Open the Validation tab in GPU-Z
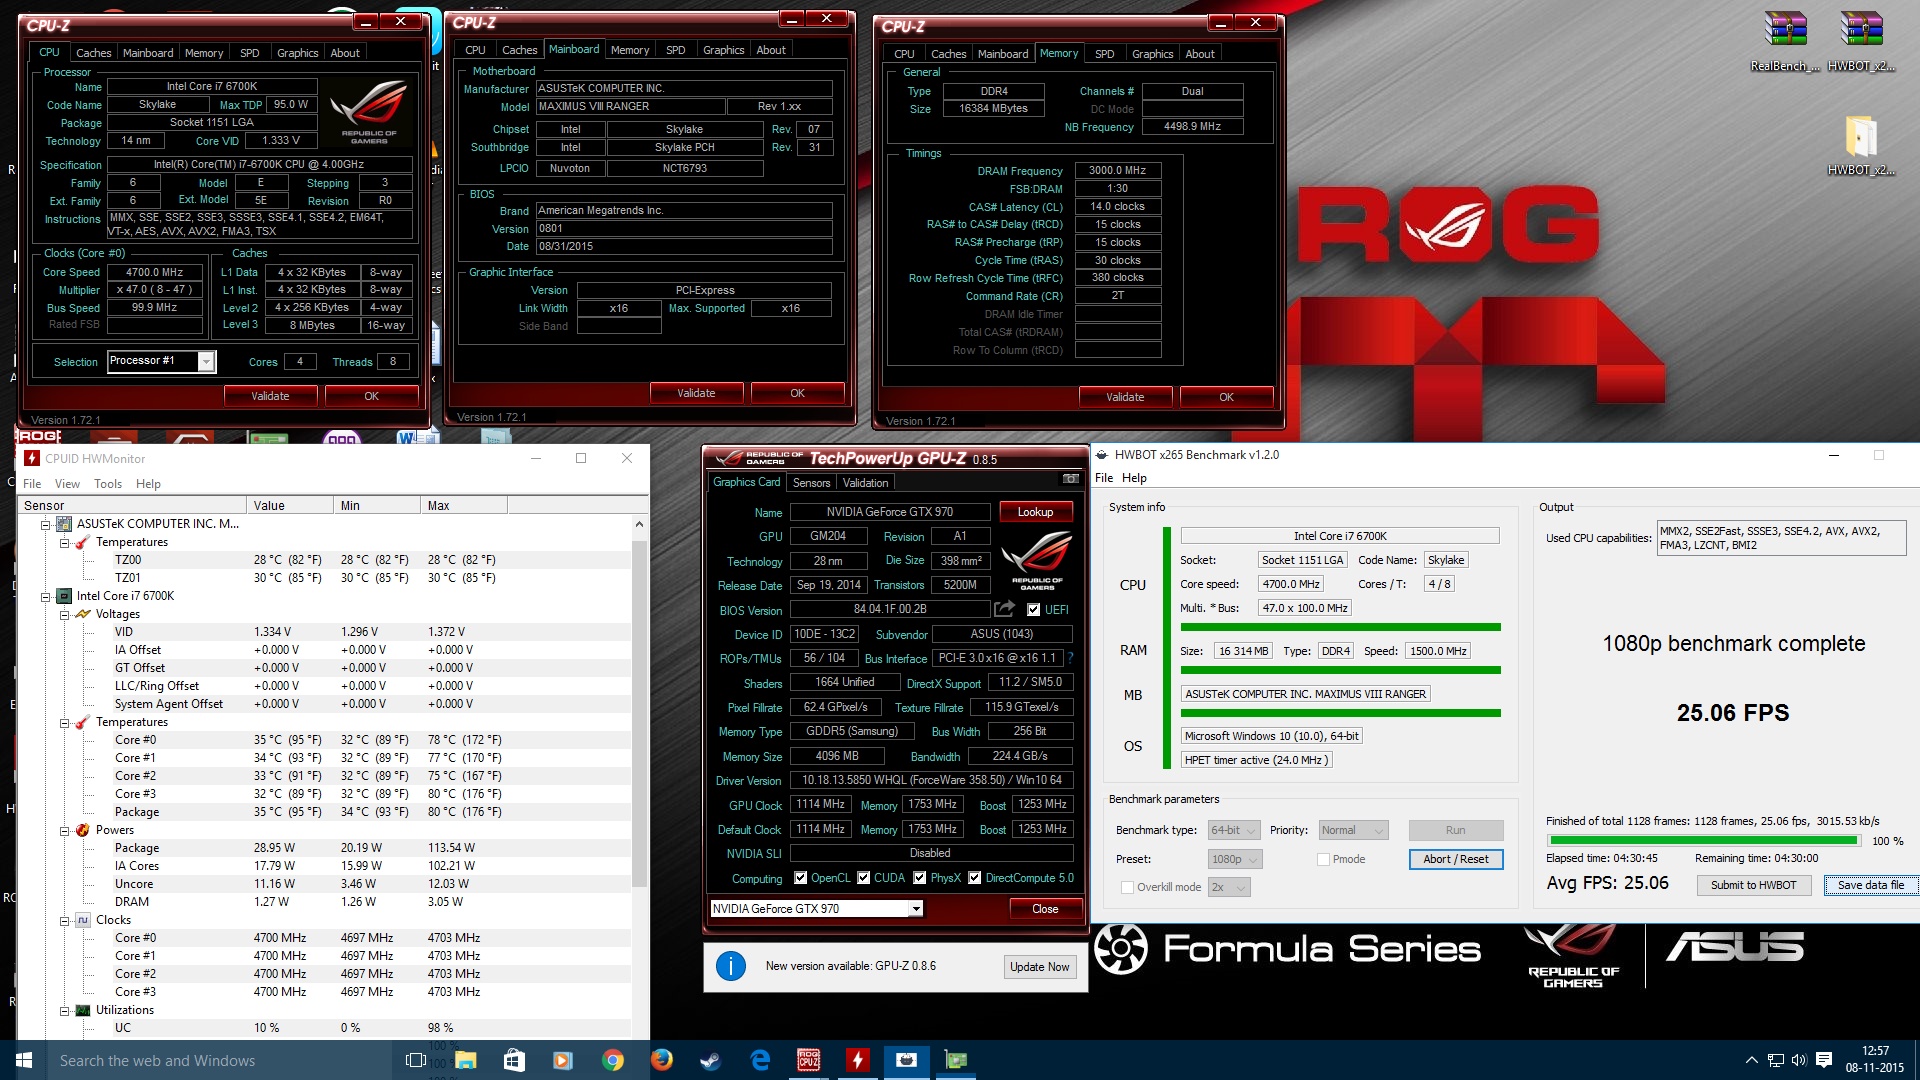The image size is (1920, 1080). 865,483
